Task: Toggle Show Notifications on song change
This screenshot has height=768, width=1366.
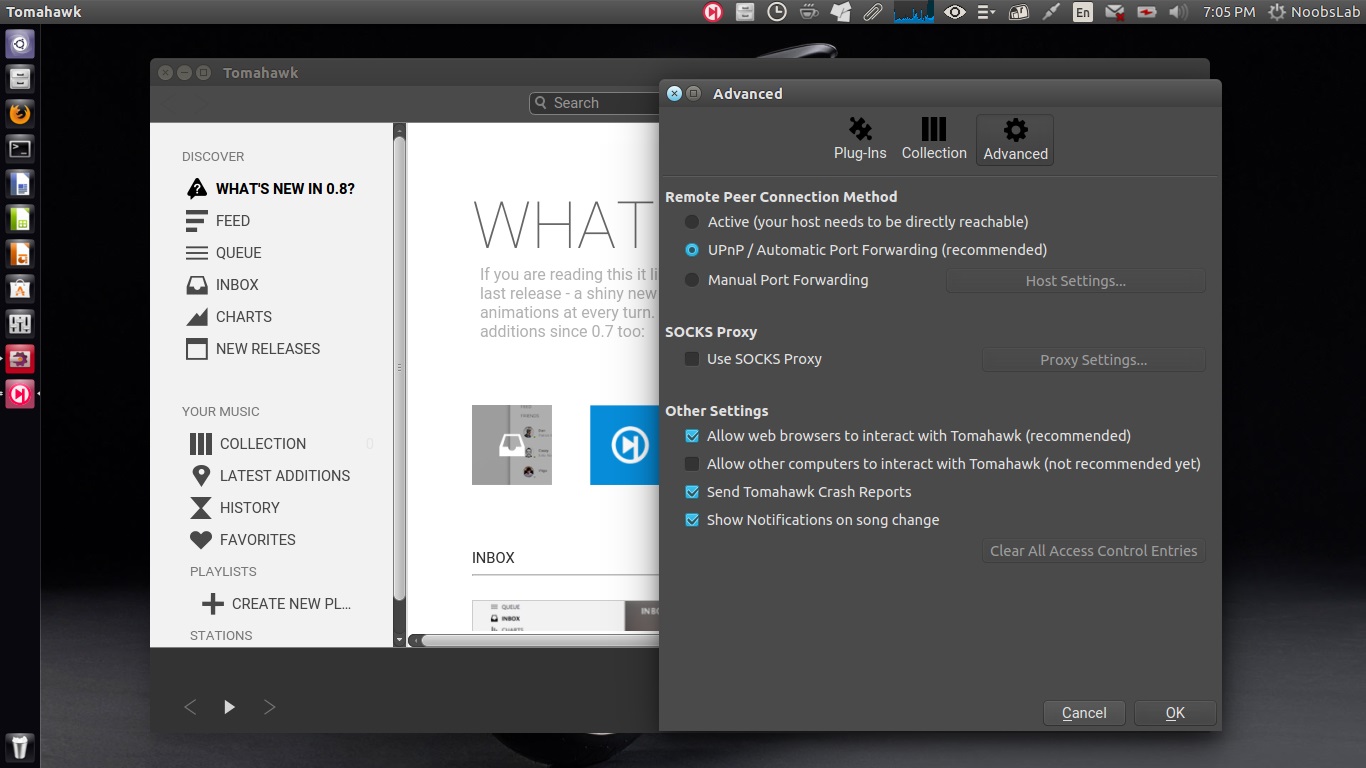Action: (691, 520)
